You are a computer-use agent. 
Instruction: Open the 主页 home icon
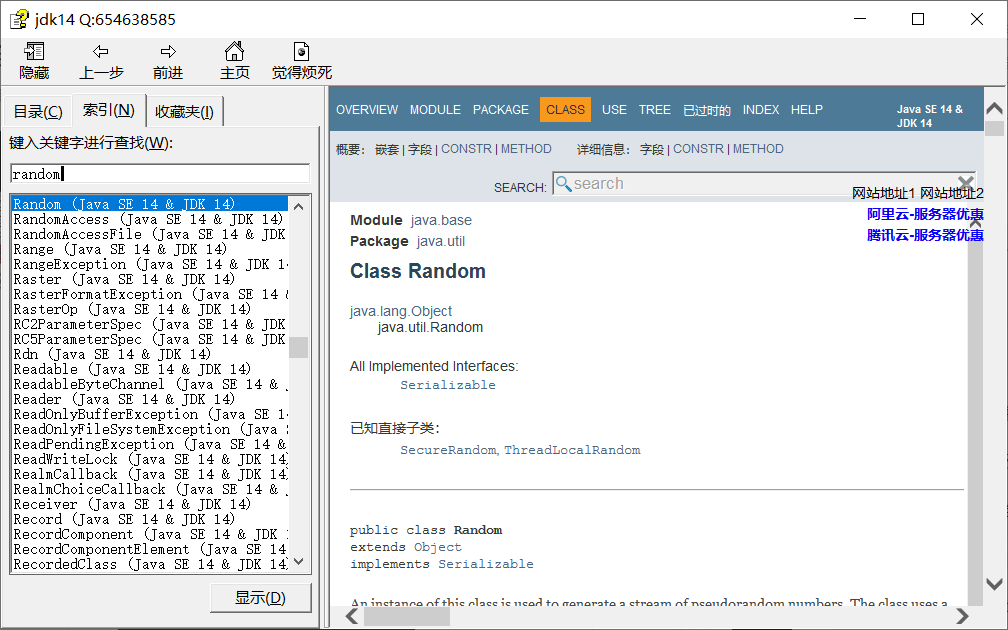click(235, 51)
